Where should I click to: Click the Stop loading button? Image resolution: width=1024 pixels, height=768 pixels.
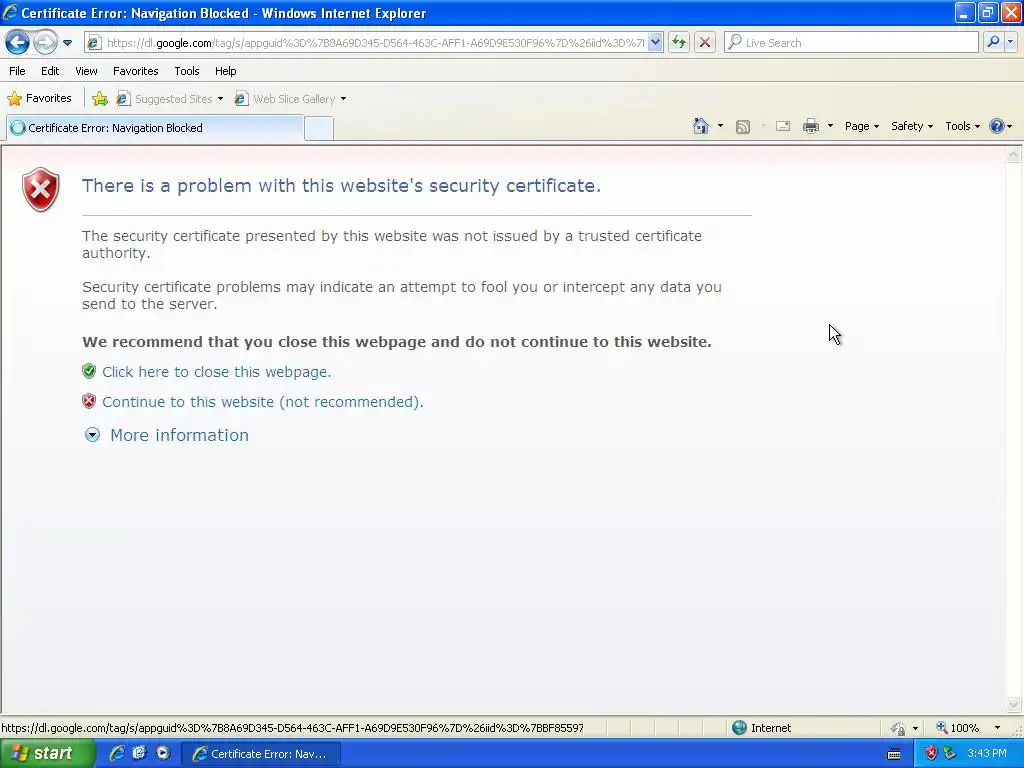705,43
